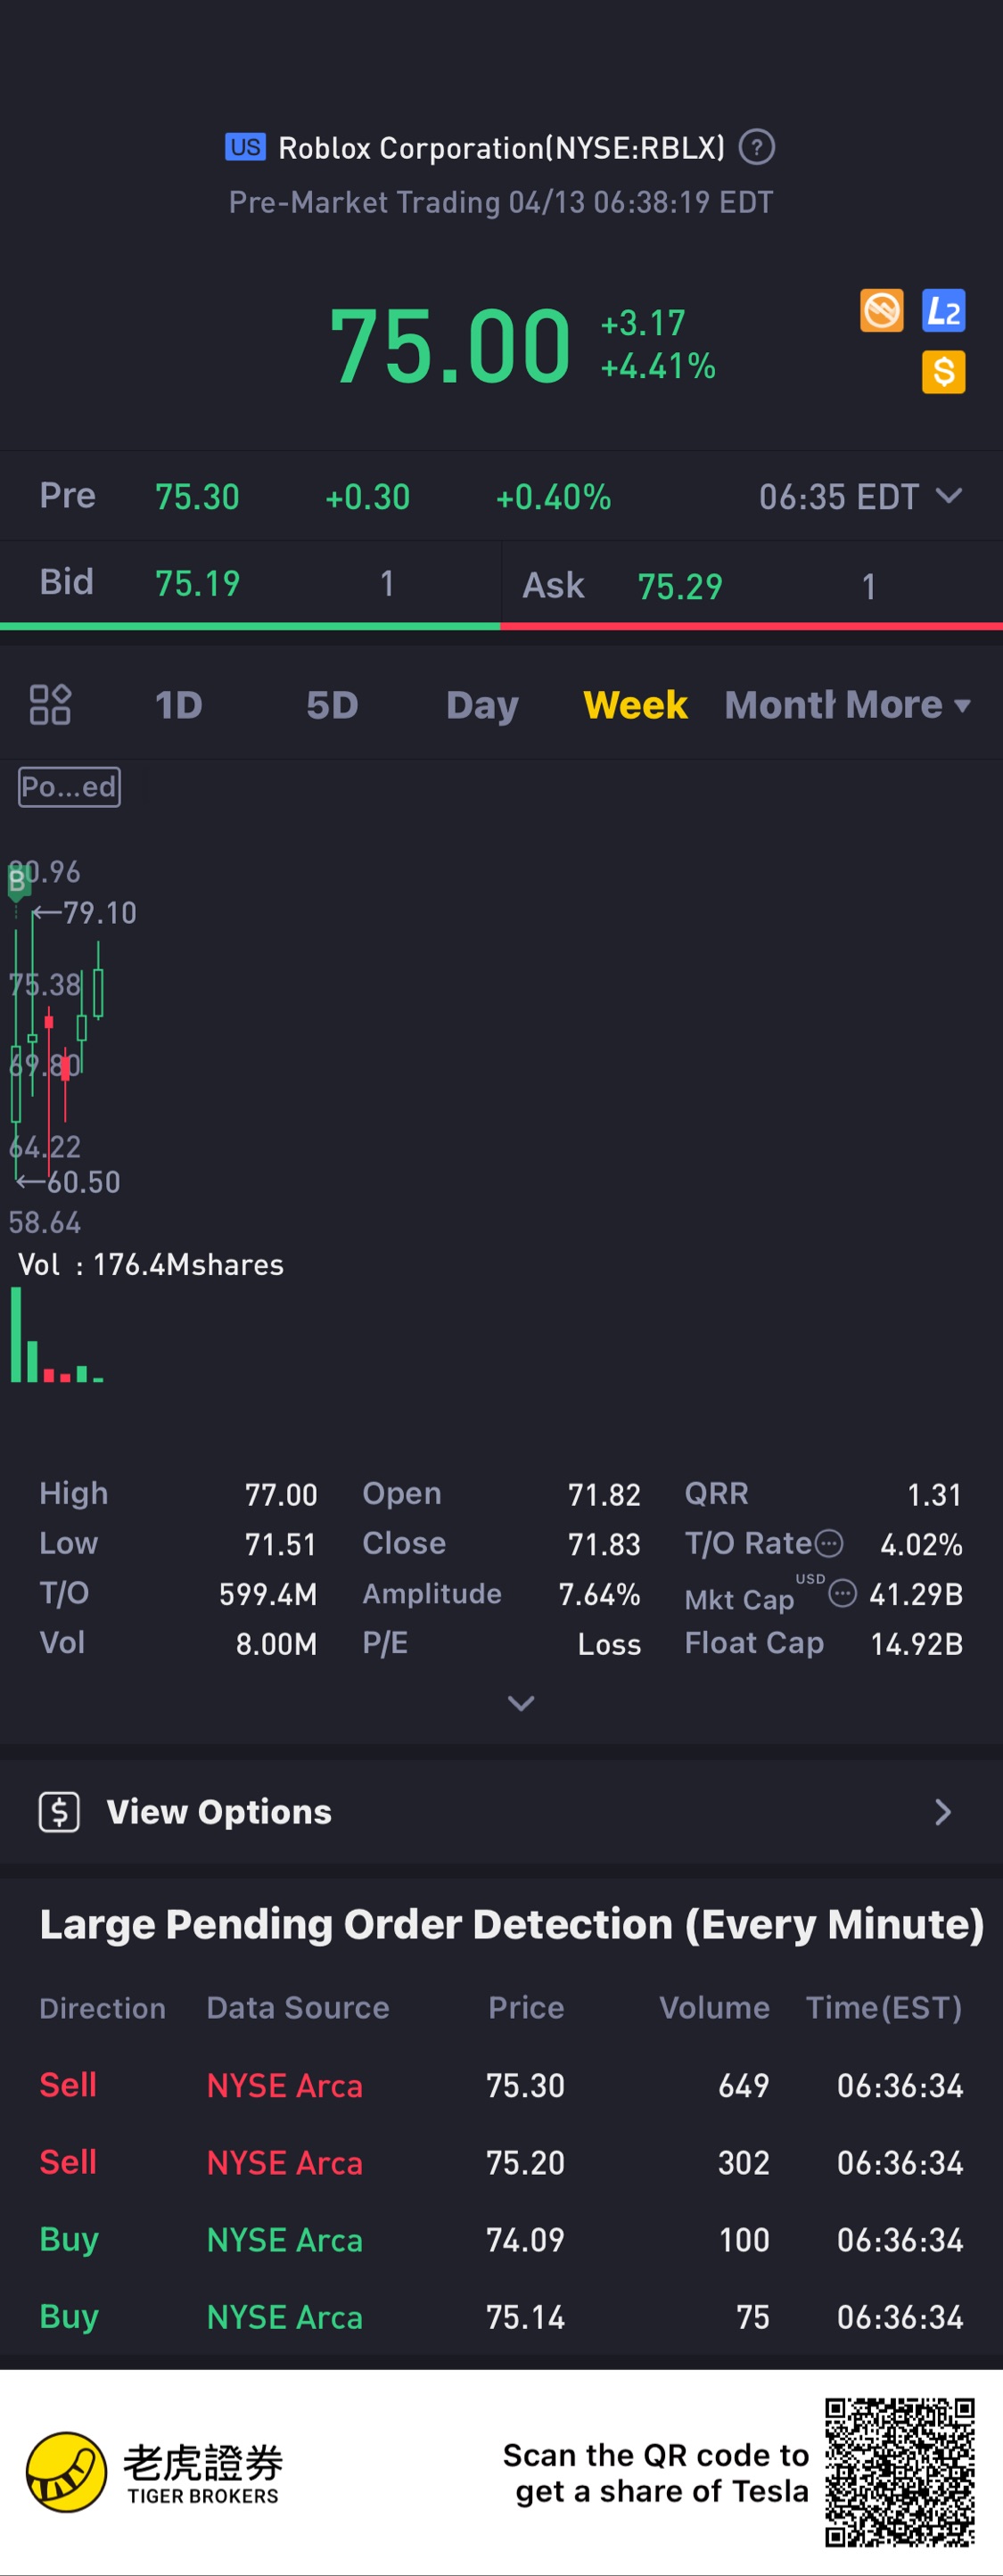Tap the orange no-shorting icon
Viewport: 1003px width, 2576px height.
pos(881,311)
